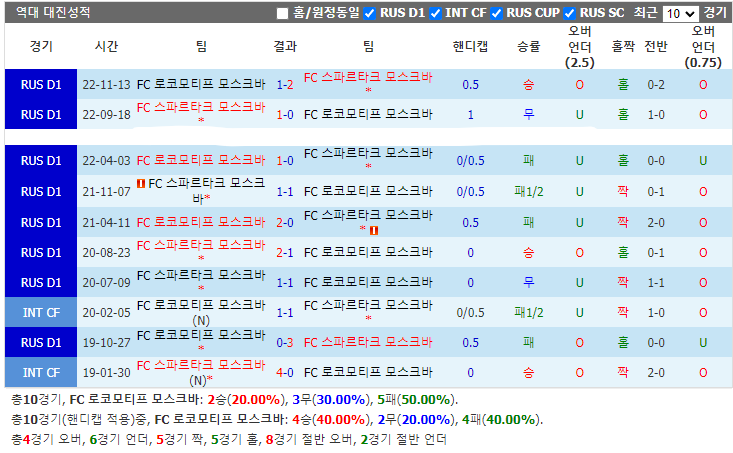The image size is (733, 453).
Task: Click the 오버언더 (0.75) column header
Action: 703,47
